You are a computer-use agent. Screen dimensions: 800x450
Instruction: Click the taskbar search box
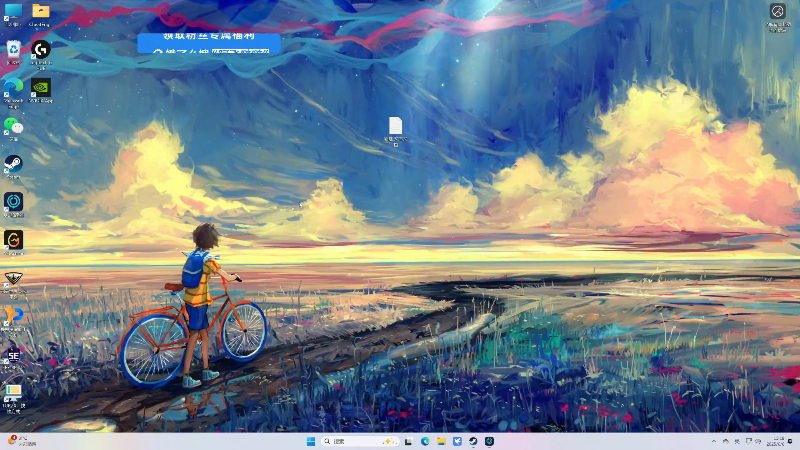coord(360,441)
